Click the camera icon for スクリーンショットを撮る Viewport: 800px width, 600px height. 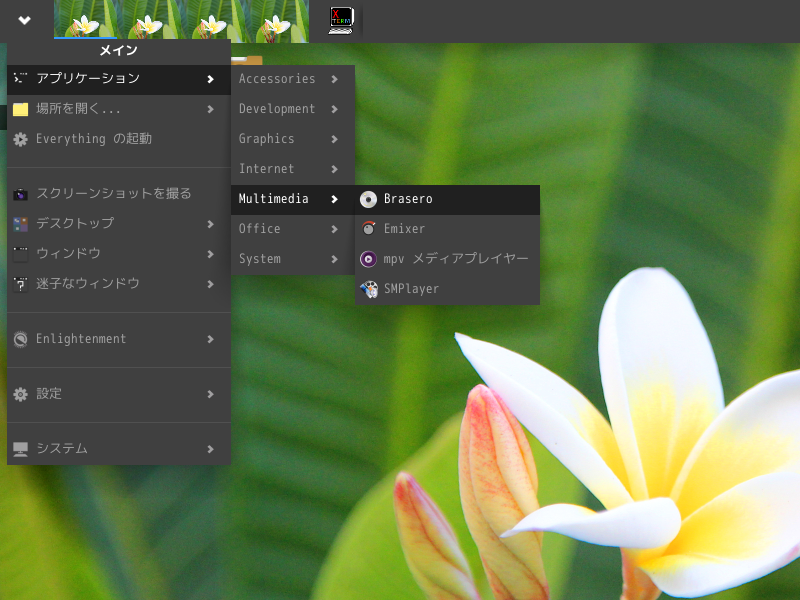[x=20, y=194]
